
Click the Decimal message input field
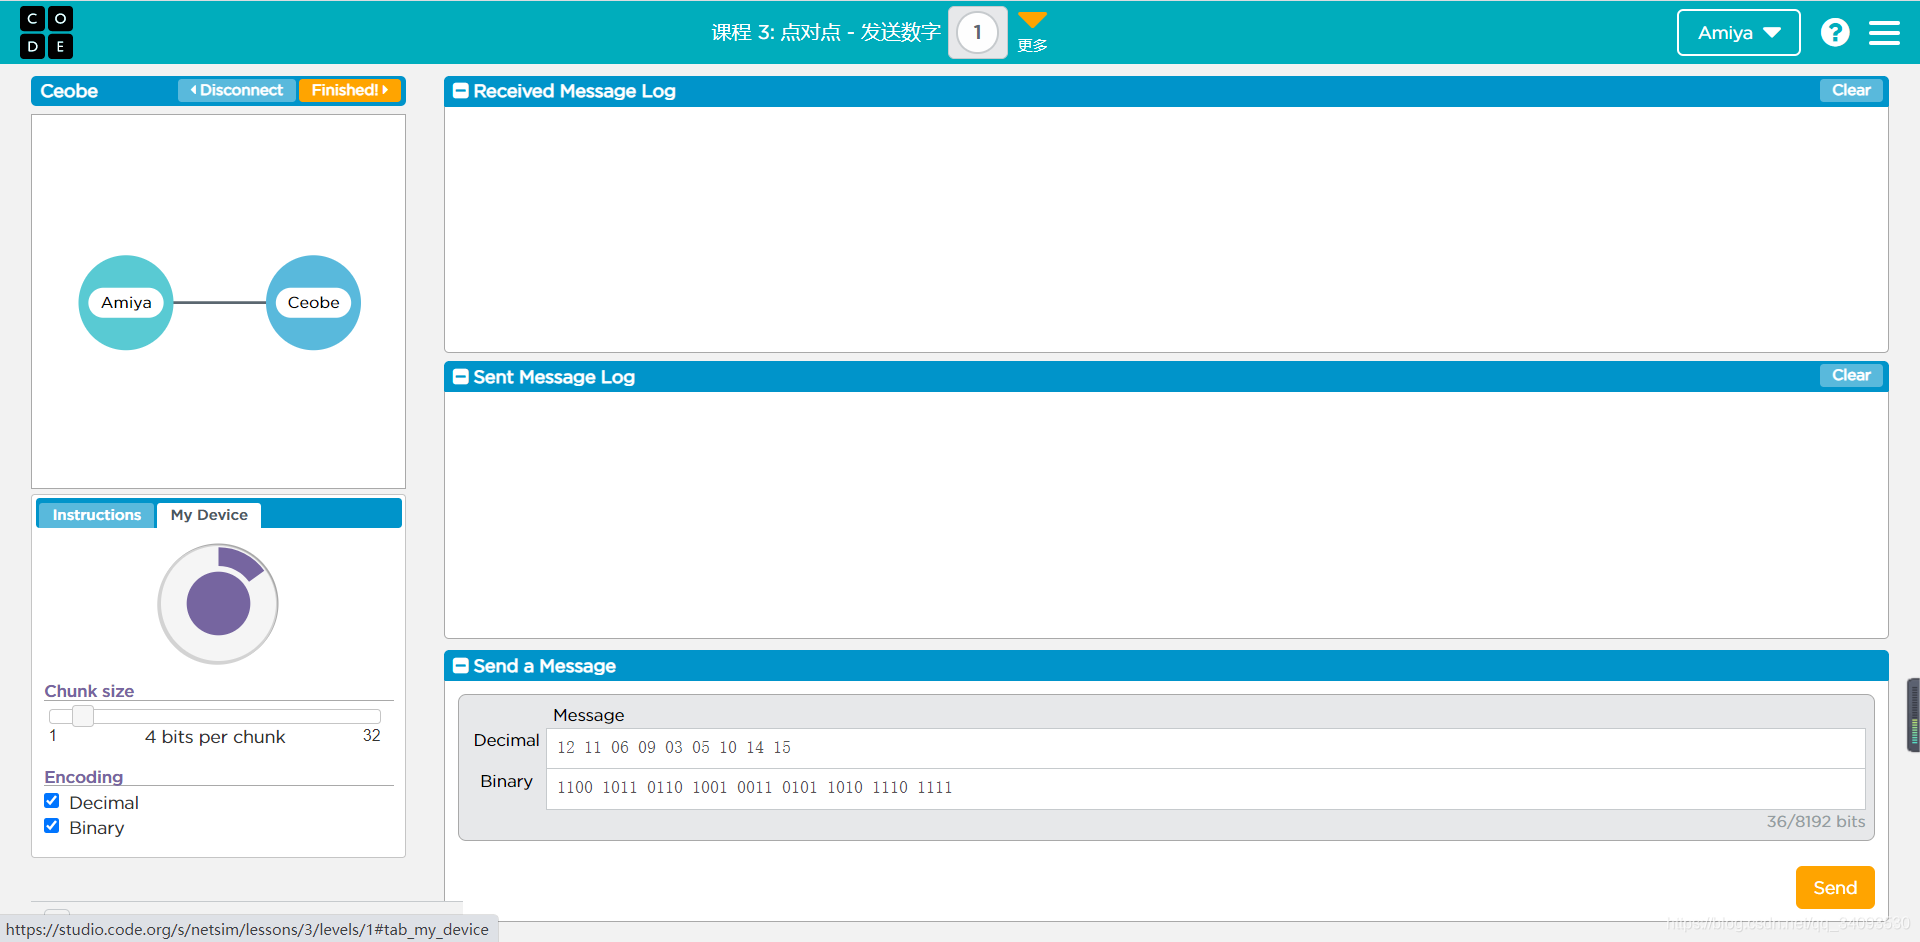[1205, 748]
